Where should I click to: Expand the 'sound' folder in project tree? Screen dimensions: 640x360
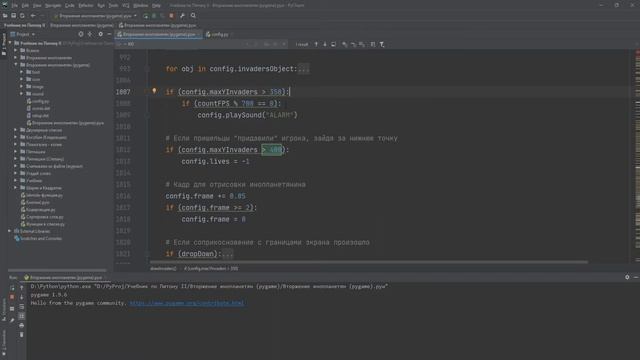point(22,94)
